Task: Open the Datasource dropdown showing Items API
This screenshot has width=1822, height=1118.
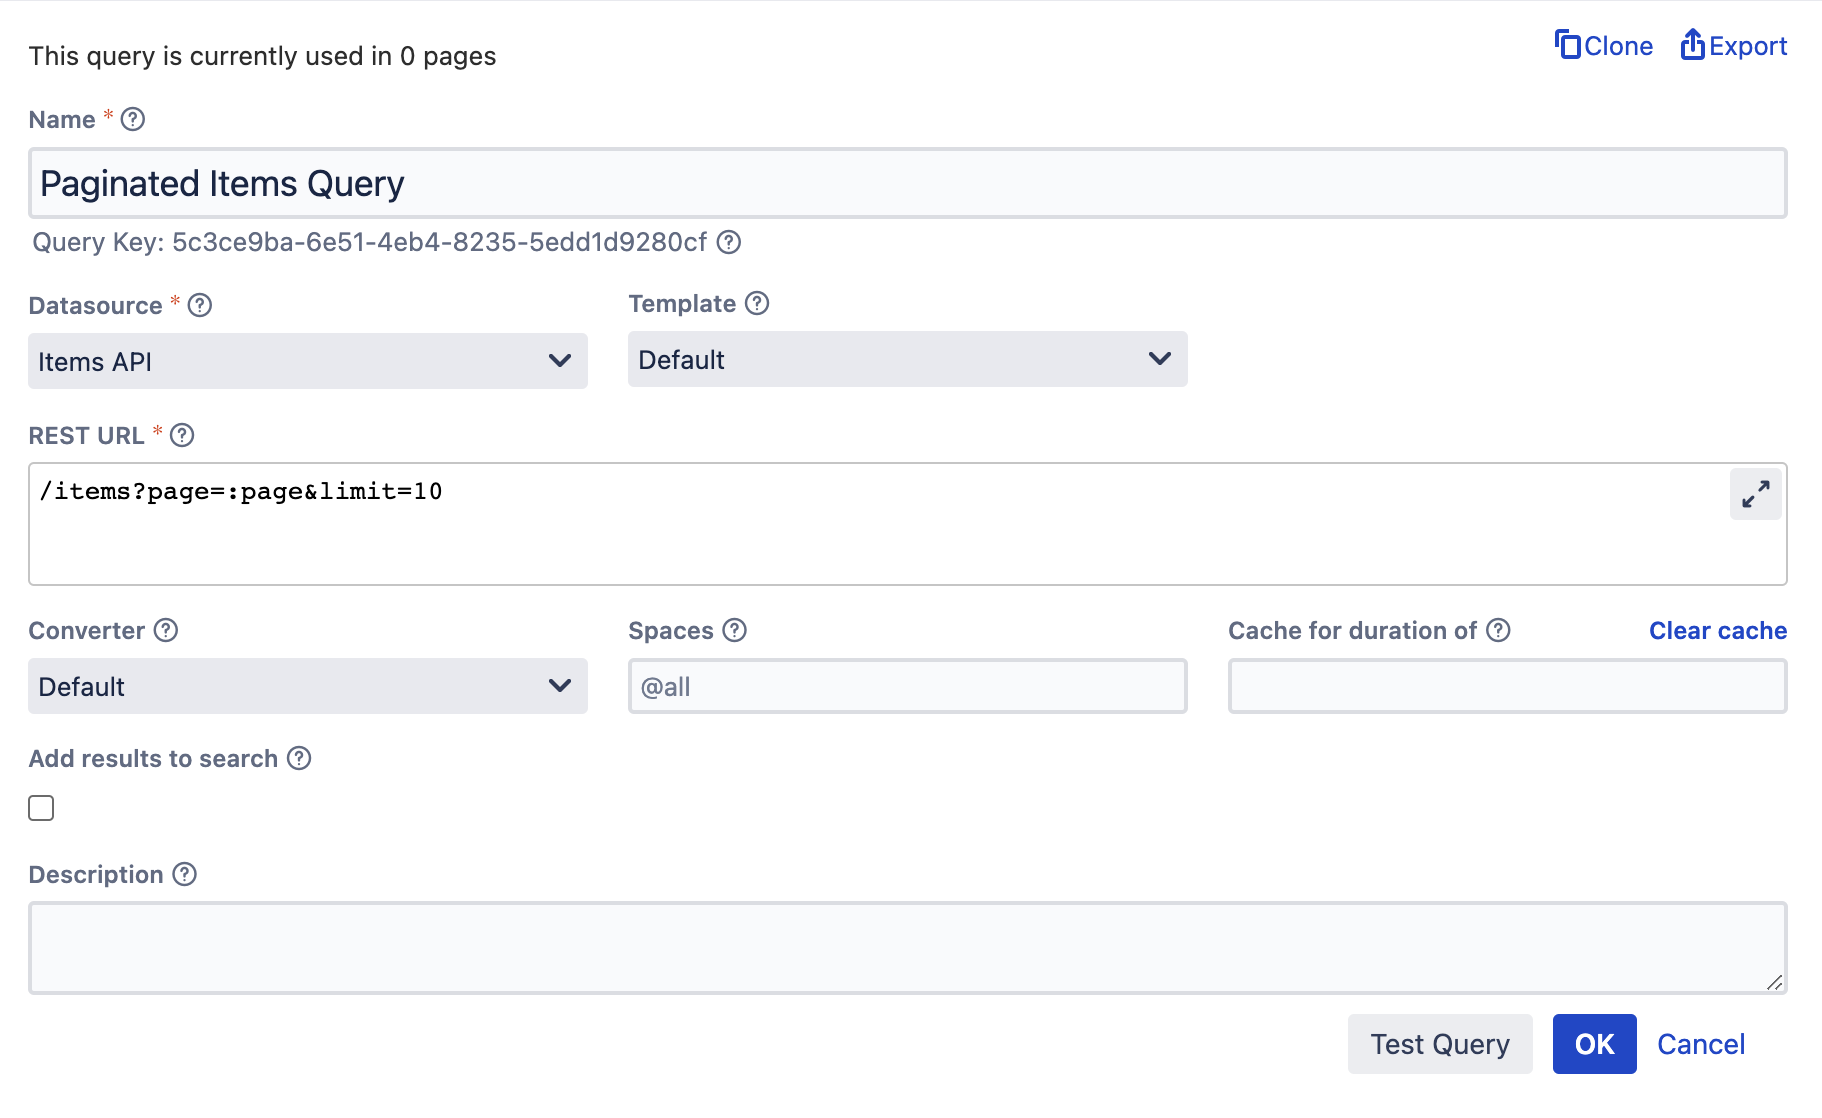Action: pos(307,361)
